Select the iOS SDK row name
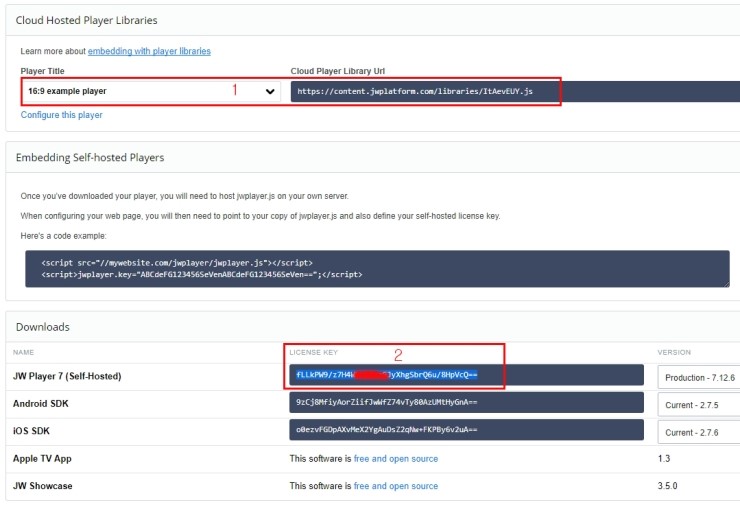 coord(31,431)
